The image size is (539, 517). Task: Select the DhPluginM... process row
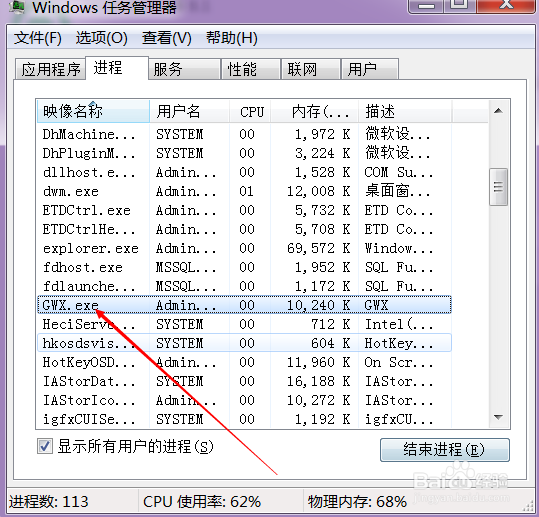point(244,153)
